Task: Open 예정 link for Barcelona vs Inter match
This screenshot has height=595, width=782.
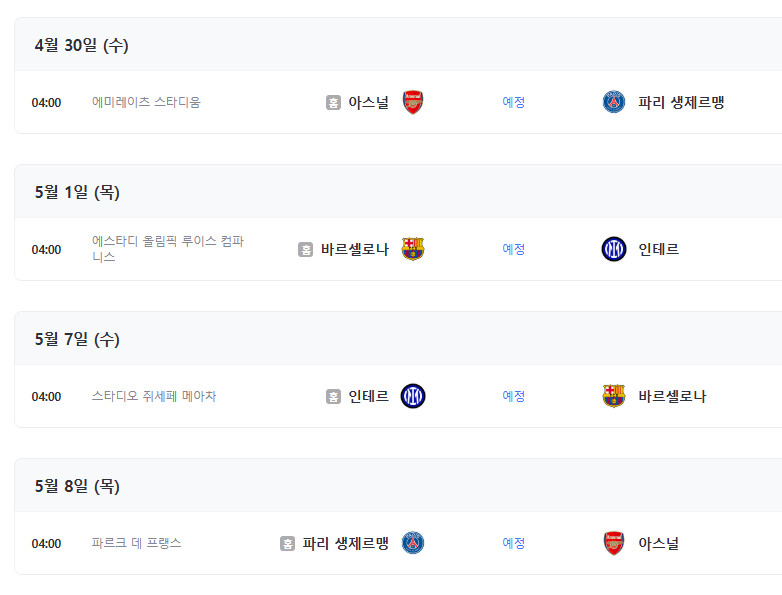Action: tap(514, 249)
